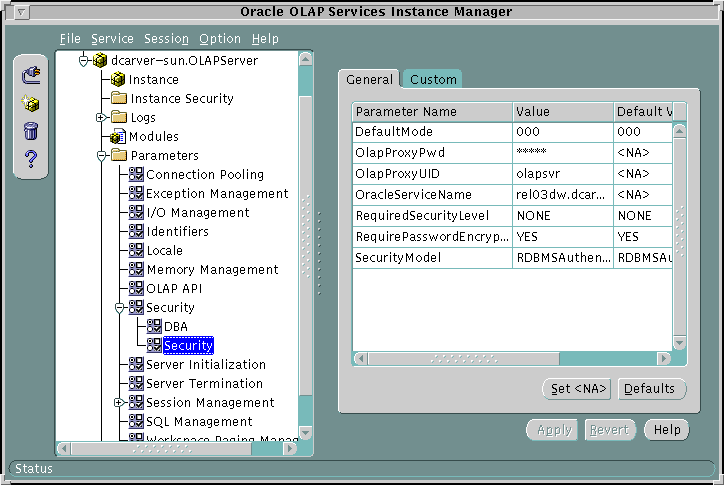Open the Help menu
Screen dimensions: 724x485
265,39
